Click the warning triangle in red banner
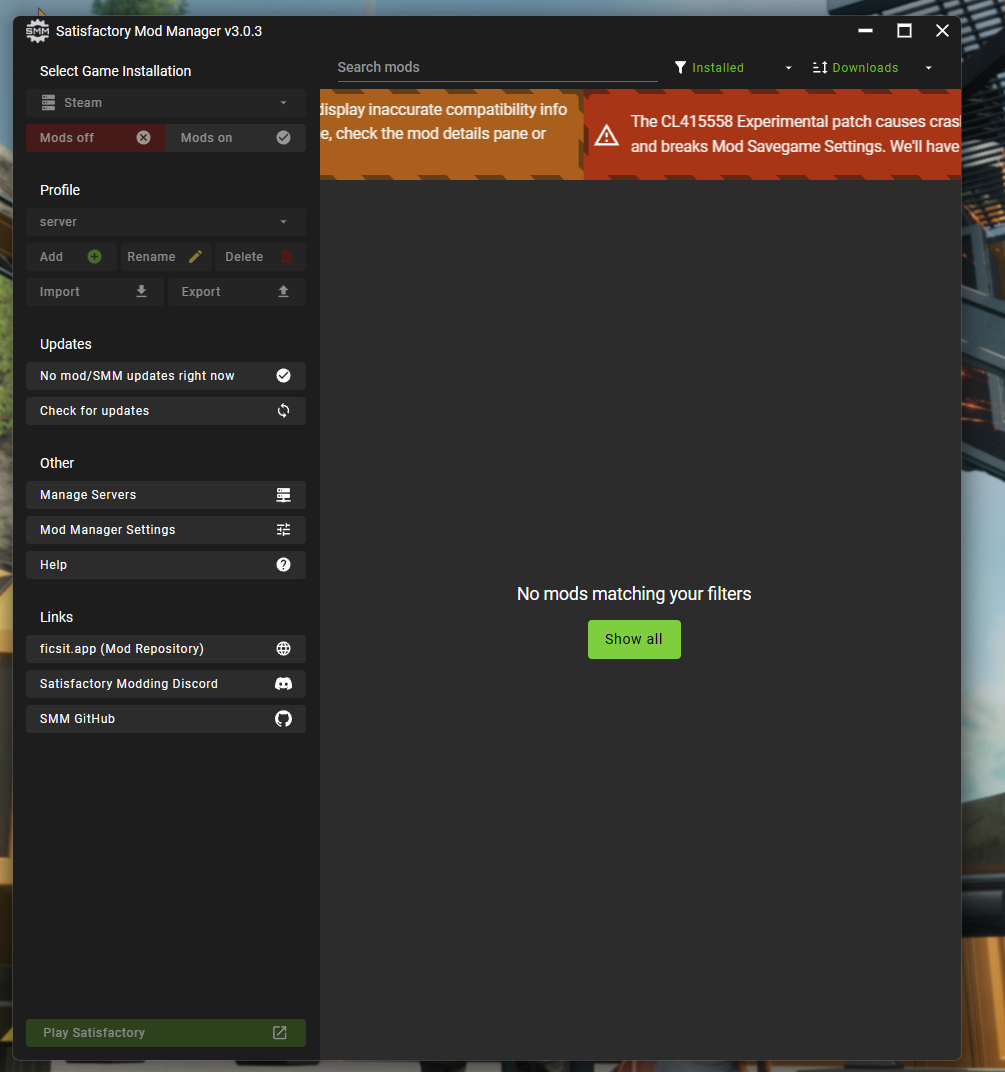The width and height of the screenshot is (1005, 1072). pos(606,135)
